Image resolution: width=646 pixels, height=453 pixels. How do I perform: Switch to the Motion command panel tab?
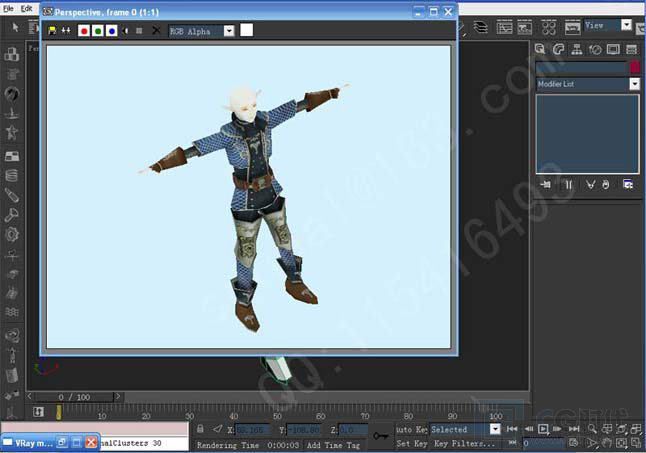click(595, 49)
